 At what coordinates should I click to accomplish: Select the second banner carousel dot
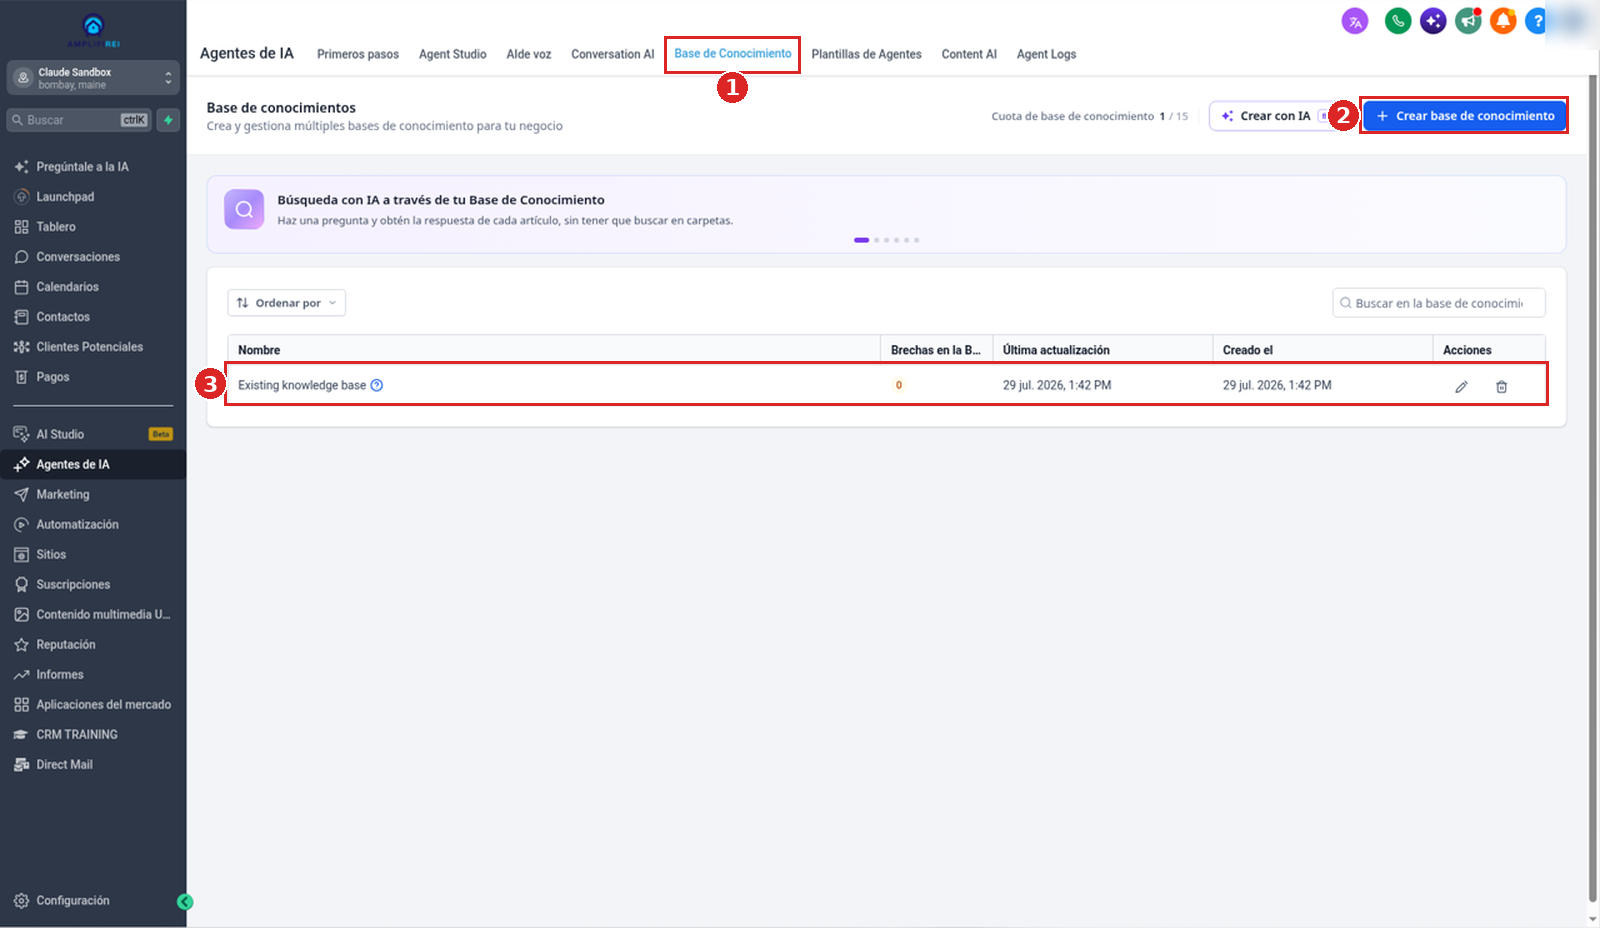tap(877, 240)
